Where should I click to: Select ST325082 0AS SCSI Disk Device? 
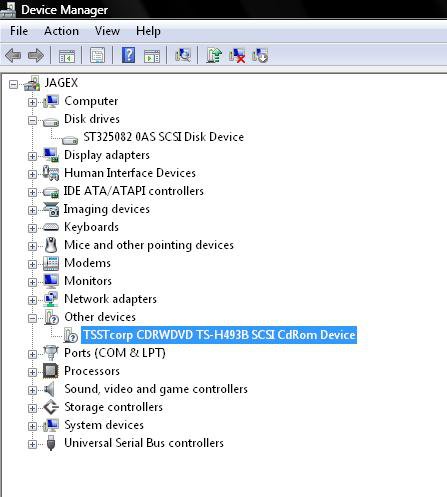click(164, 137)
